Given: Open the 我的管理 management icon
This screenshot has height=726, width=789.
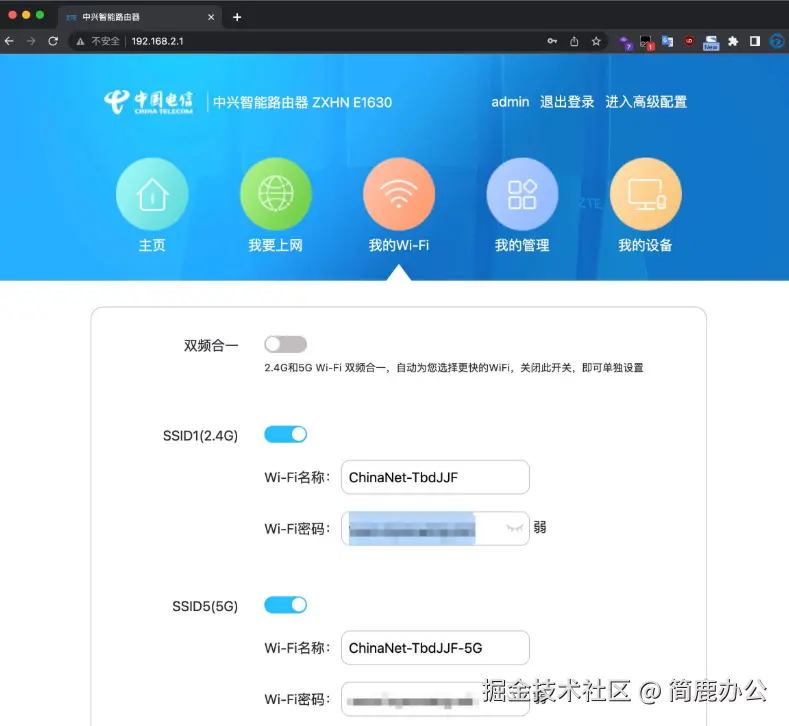Looking at the screenshot, I should coord(522,194).
